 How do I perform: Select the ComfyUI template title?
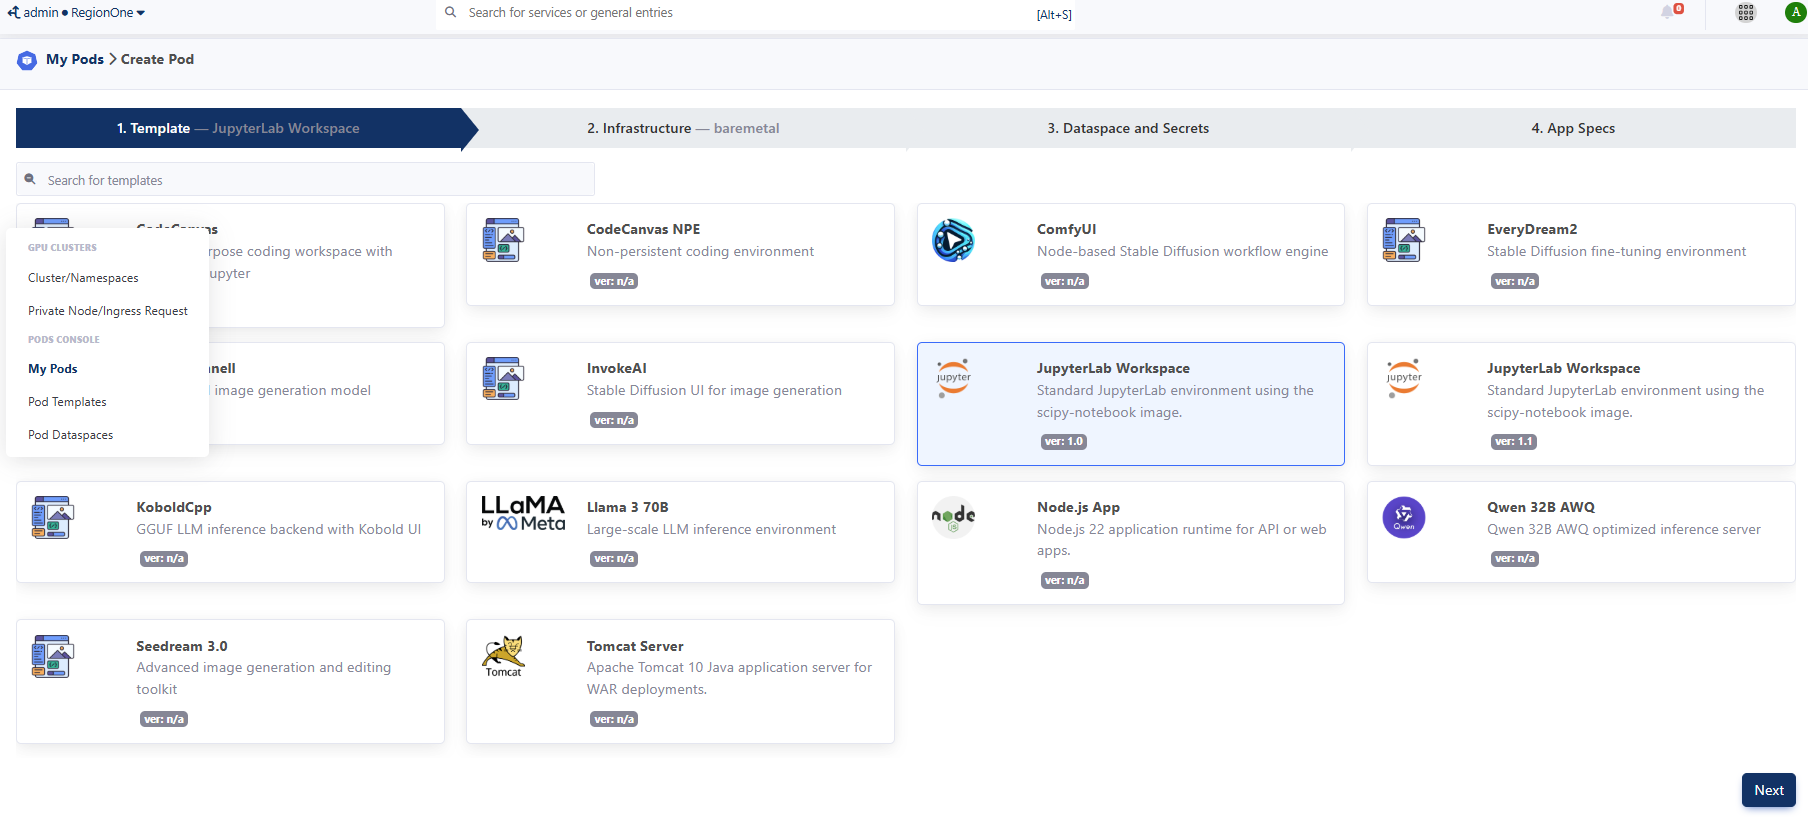[1066, 229]
